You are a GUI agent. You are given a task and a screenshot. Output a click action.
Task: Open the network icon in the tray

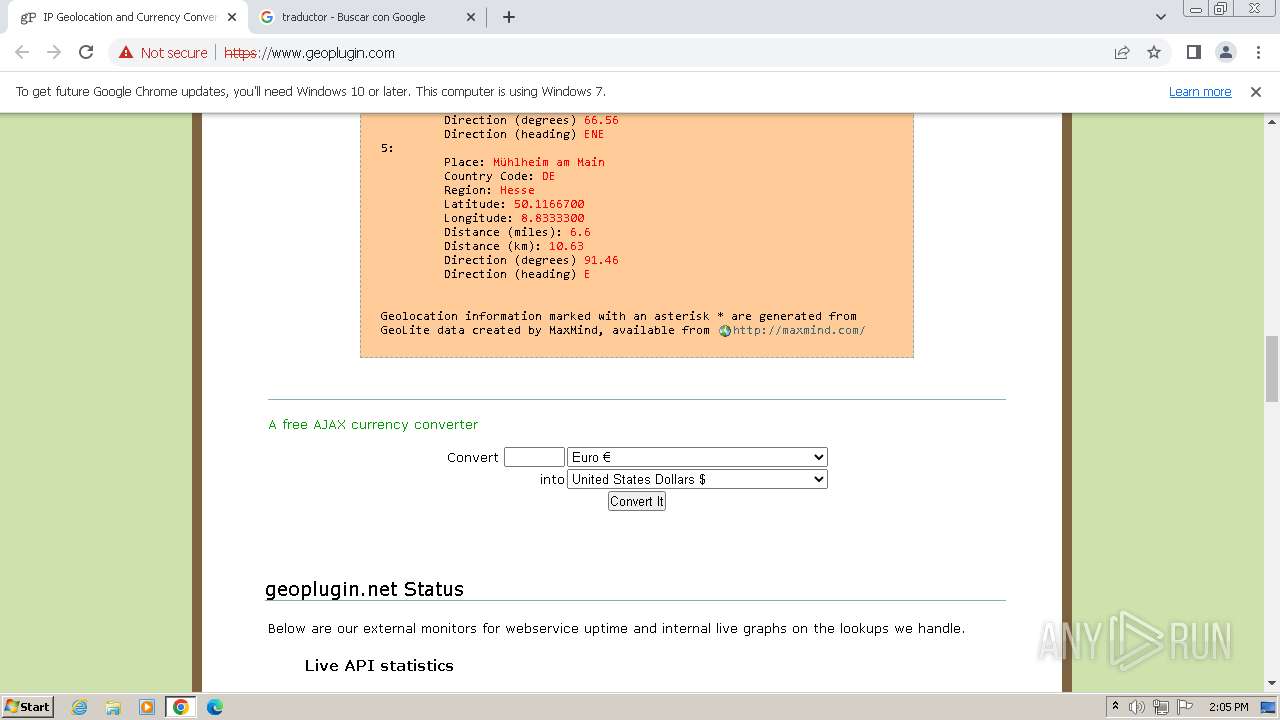[1161, 707]
